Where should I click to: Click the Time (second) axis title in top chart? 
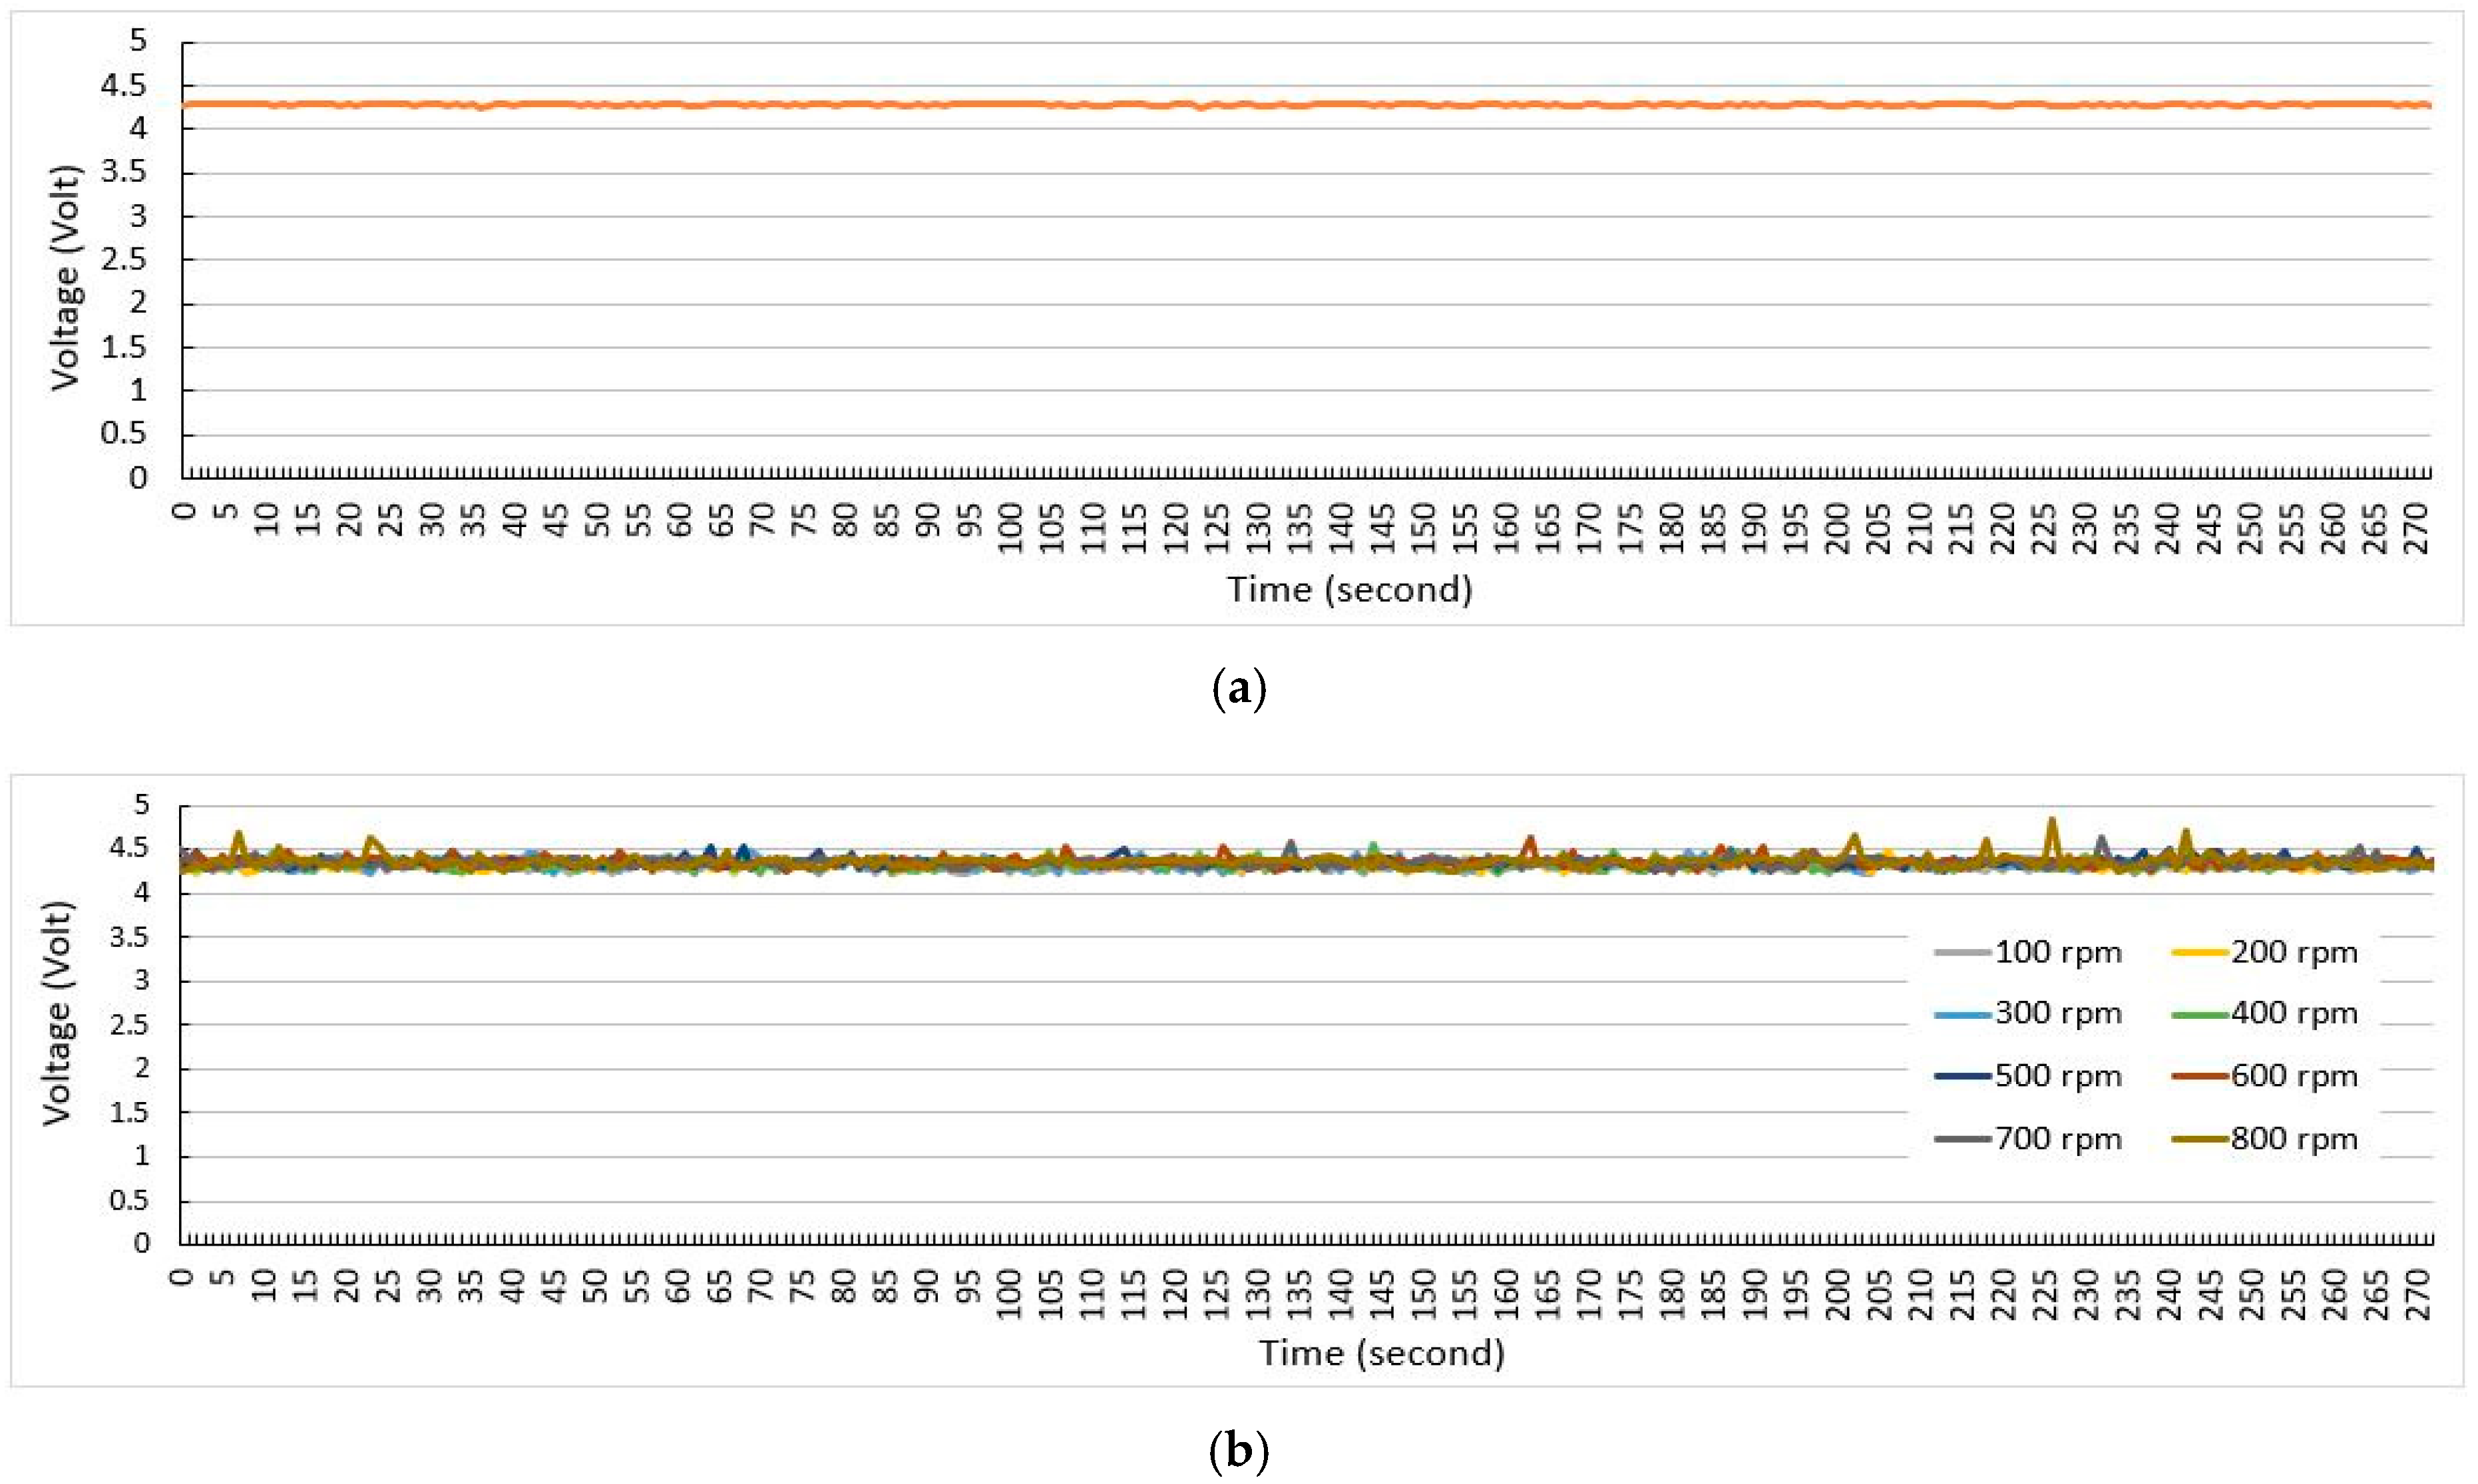pyautogui.click(x=1349, y=590)
